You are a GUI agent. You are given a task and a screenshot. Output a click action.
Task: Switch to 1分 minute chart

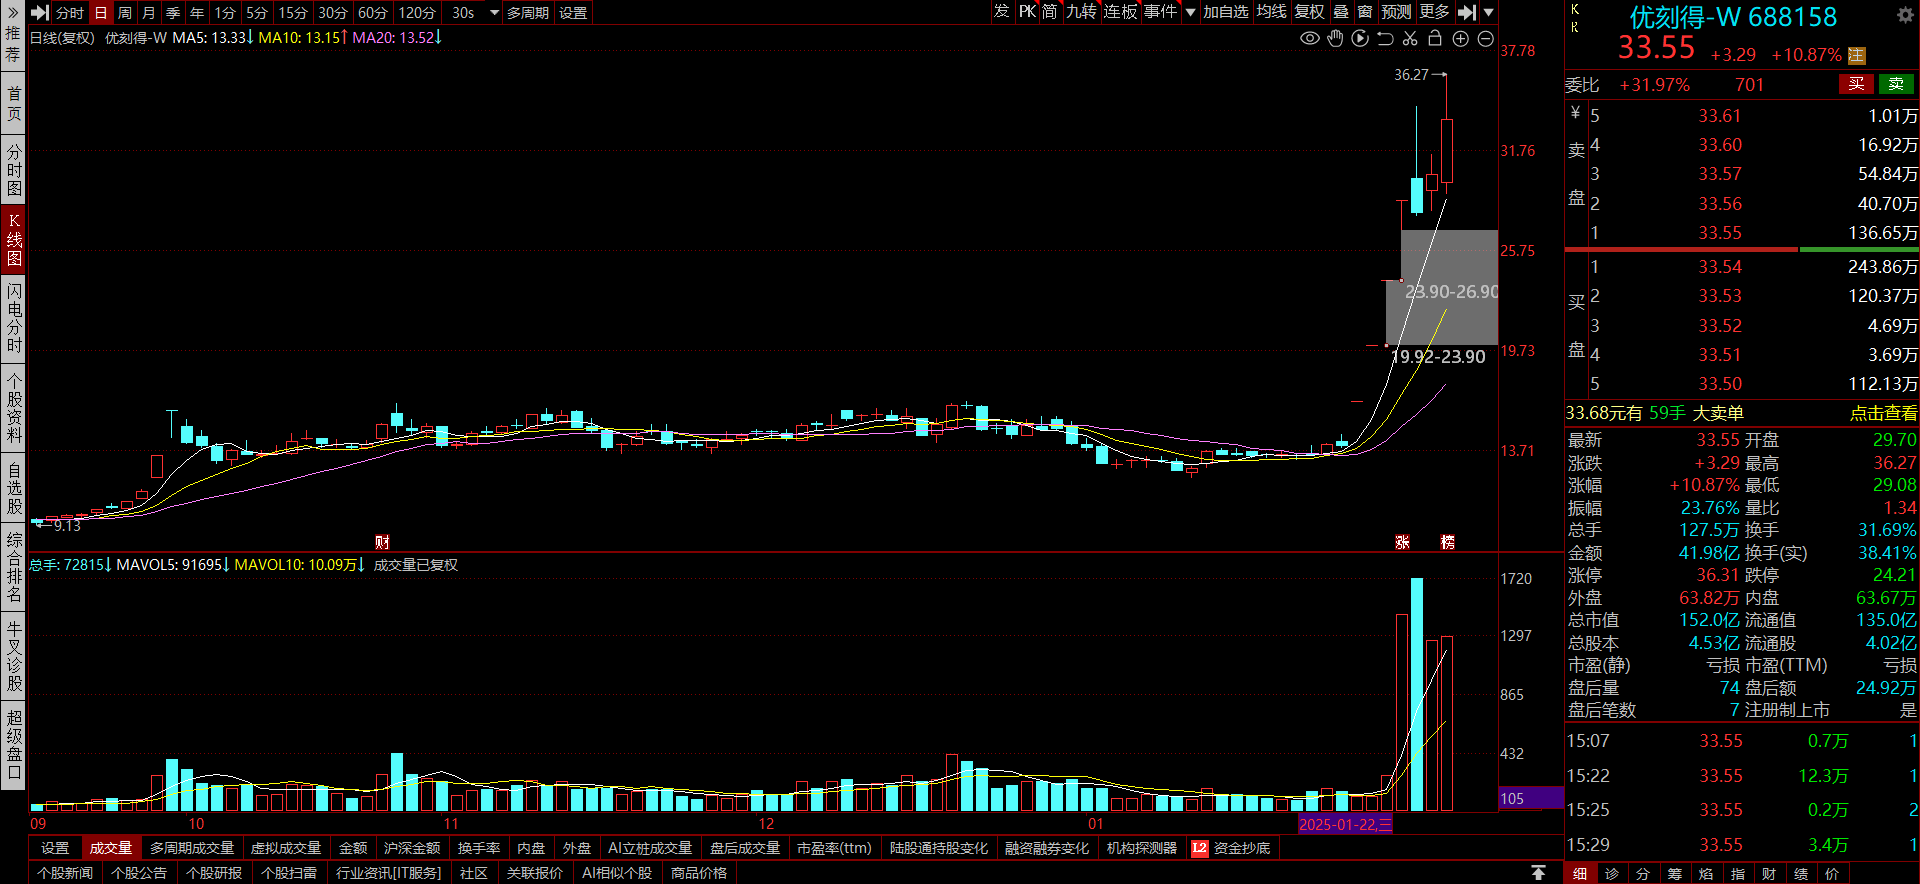tap(225, 13)
